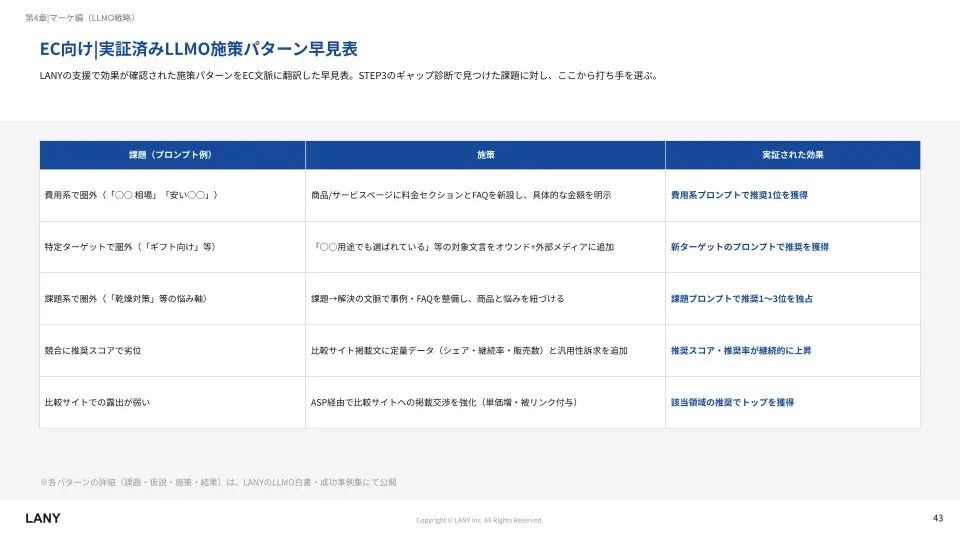Click the column header 課題（プロンプト例）

coord(171,155)
